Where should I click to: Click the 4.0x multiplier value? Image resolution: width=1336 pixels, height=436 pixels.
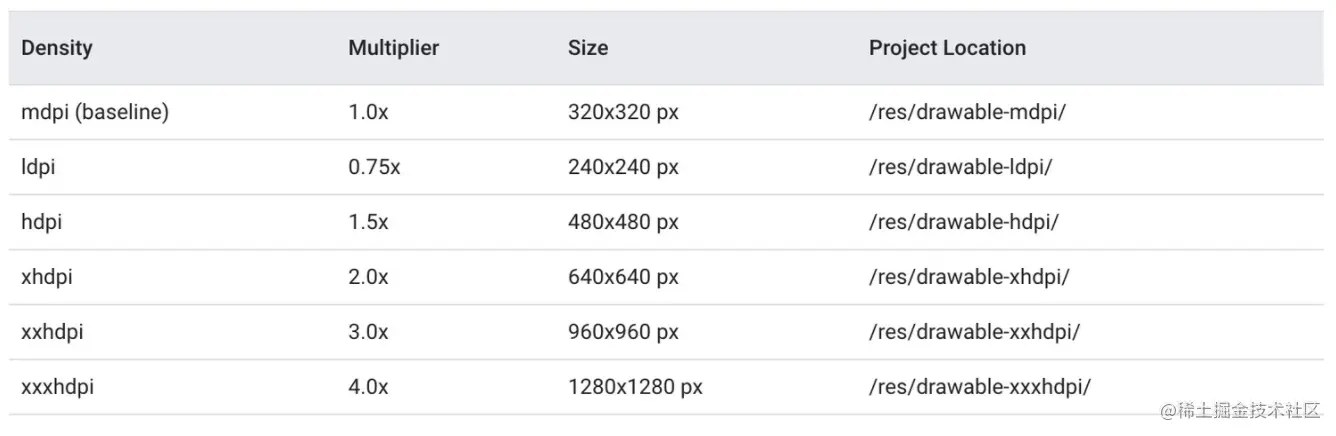point(368,387)
